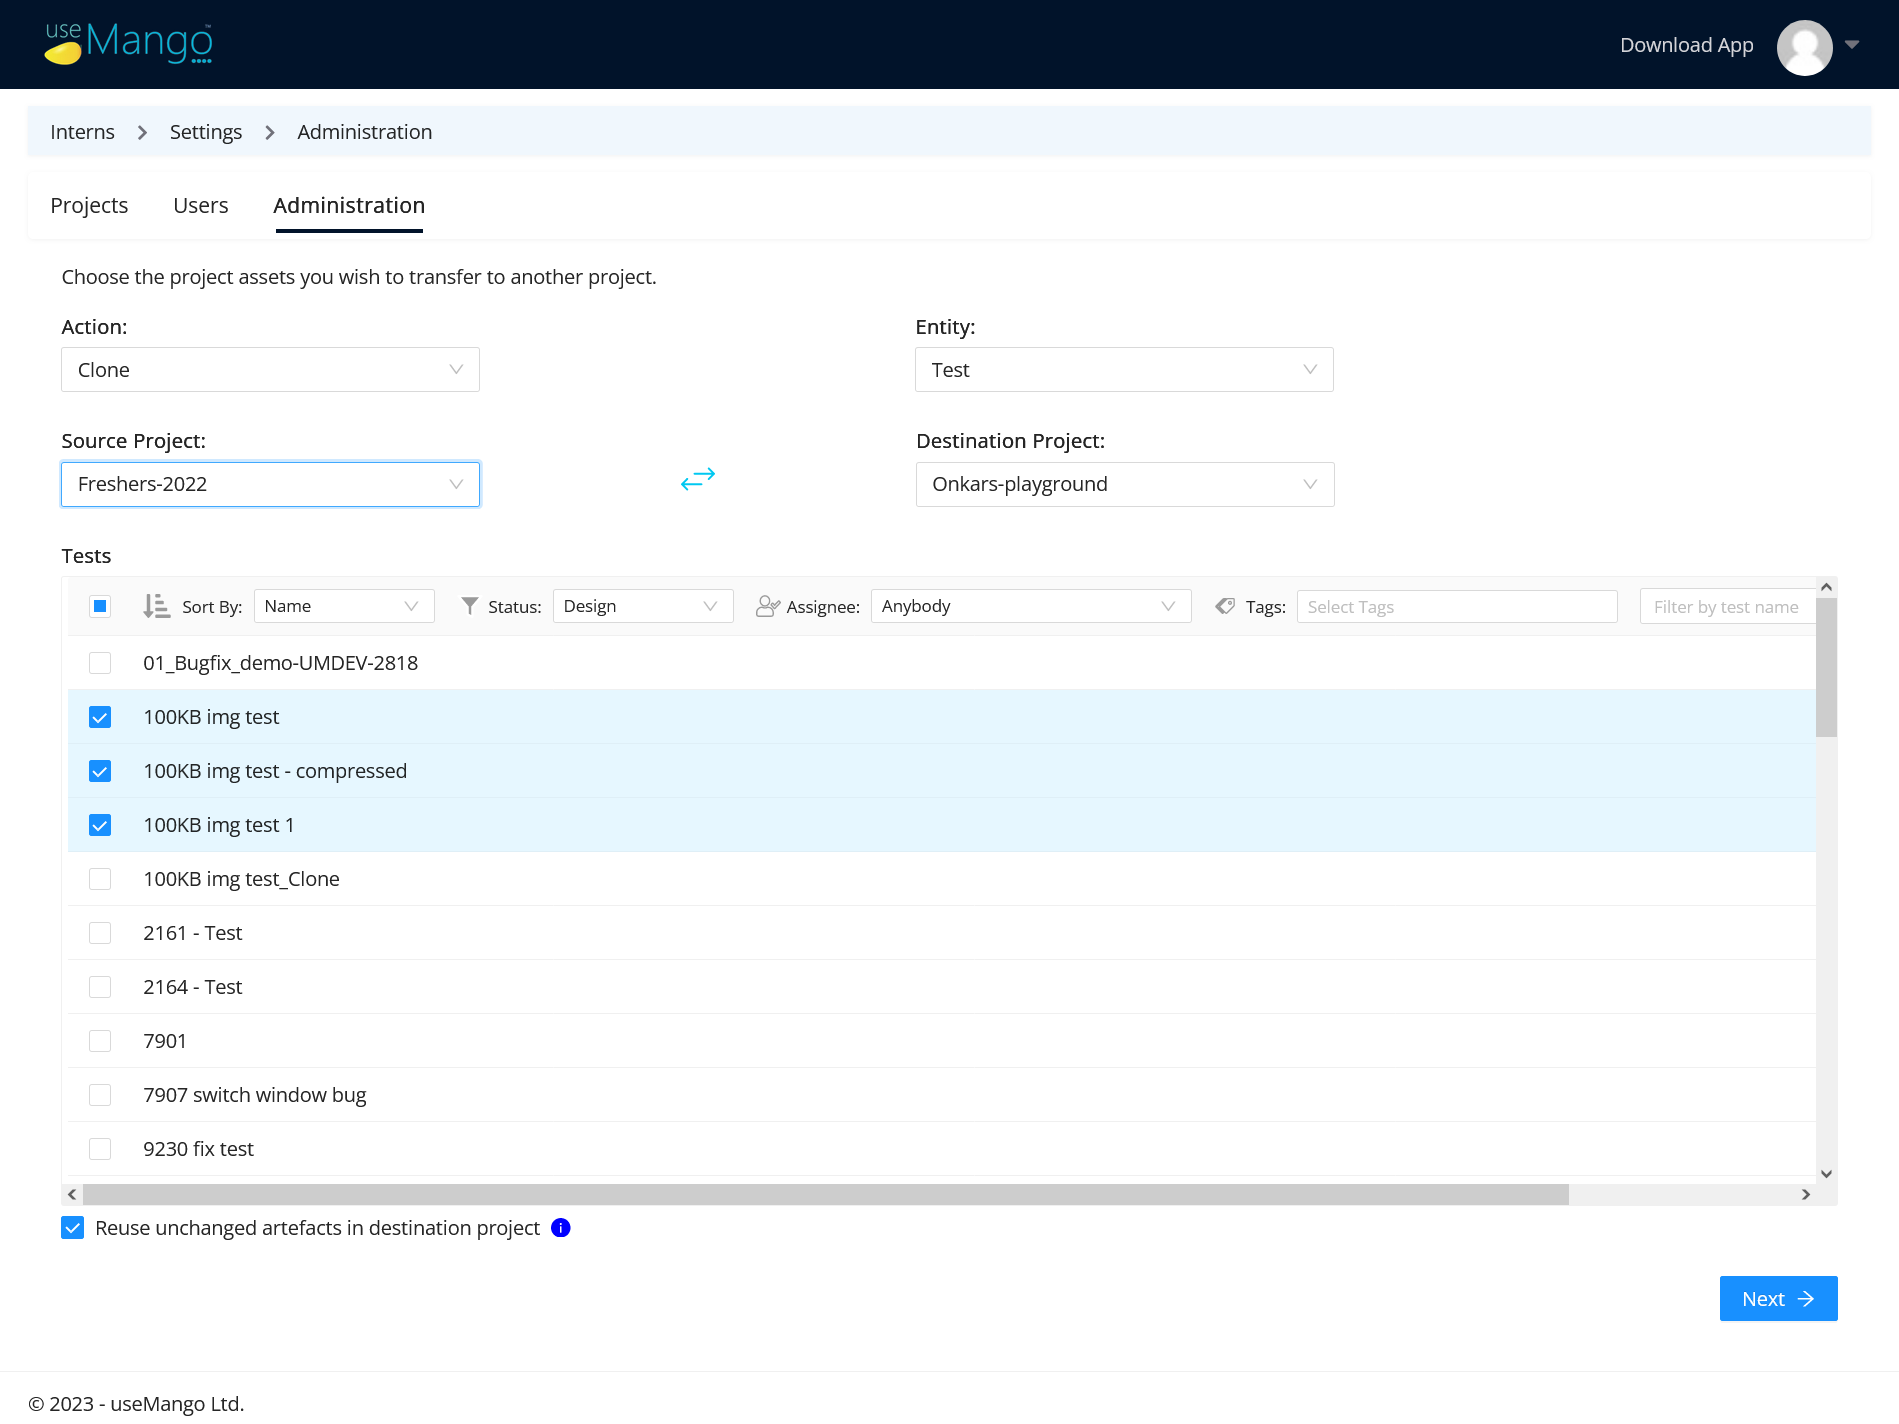Check the 2164 - Test checkbox
1899x1424 pixels.
[x=100, y=987]
